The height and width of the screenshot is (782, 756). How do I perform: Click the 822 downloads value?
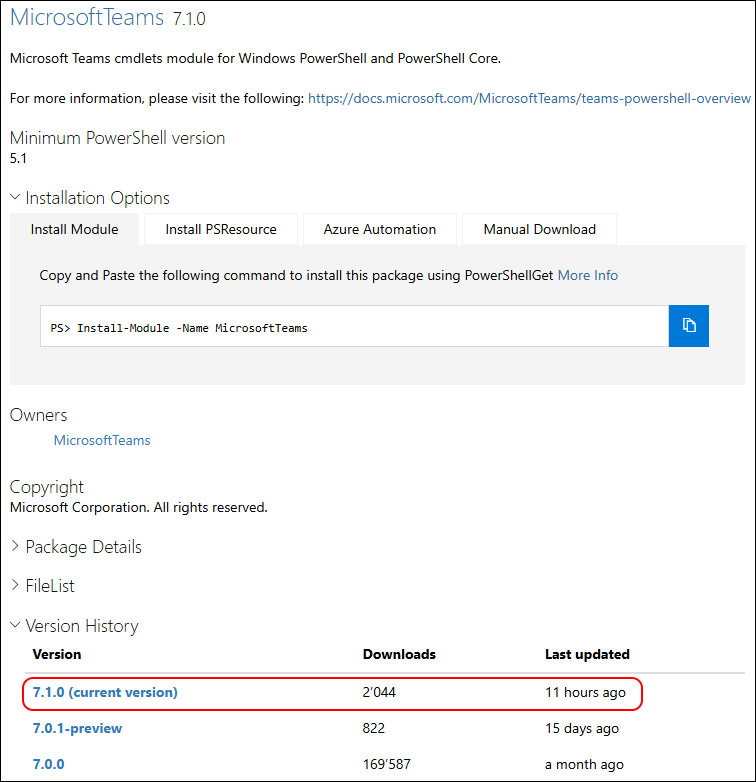[374, 728]
